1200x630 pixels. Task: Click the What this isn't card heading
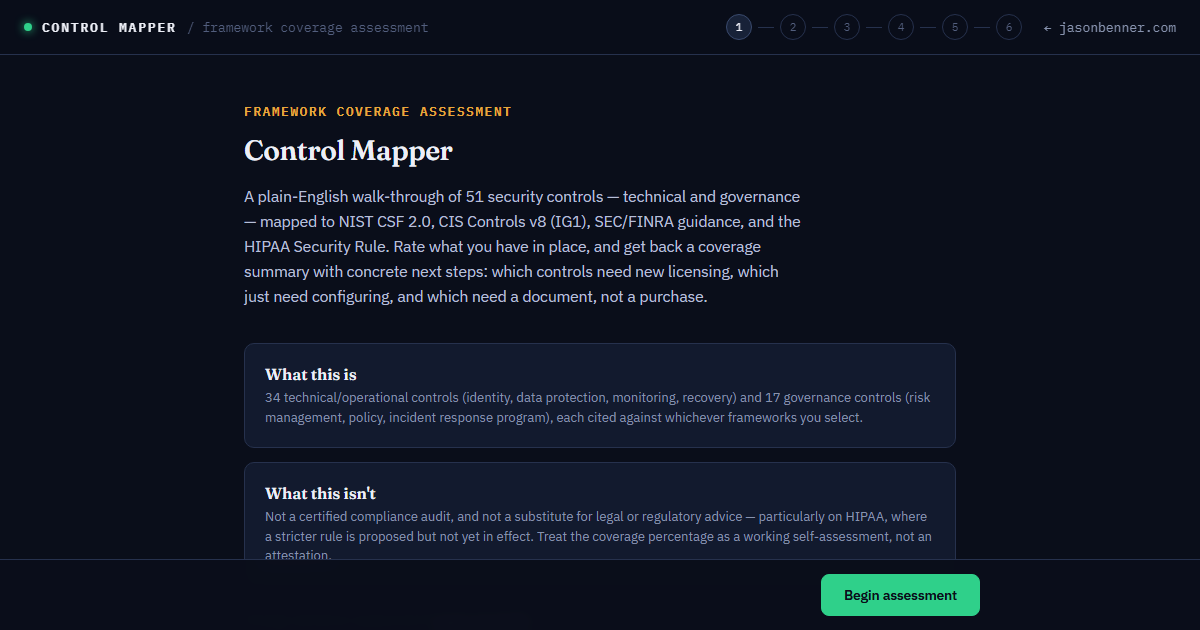point(320,494)
